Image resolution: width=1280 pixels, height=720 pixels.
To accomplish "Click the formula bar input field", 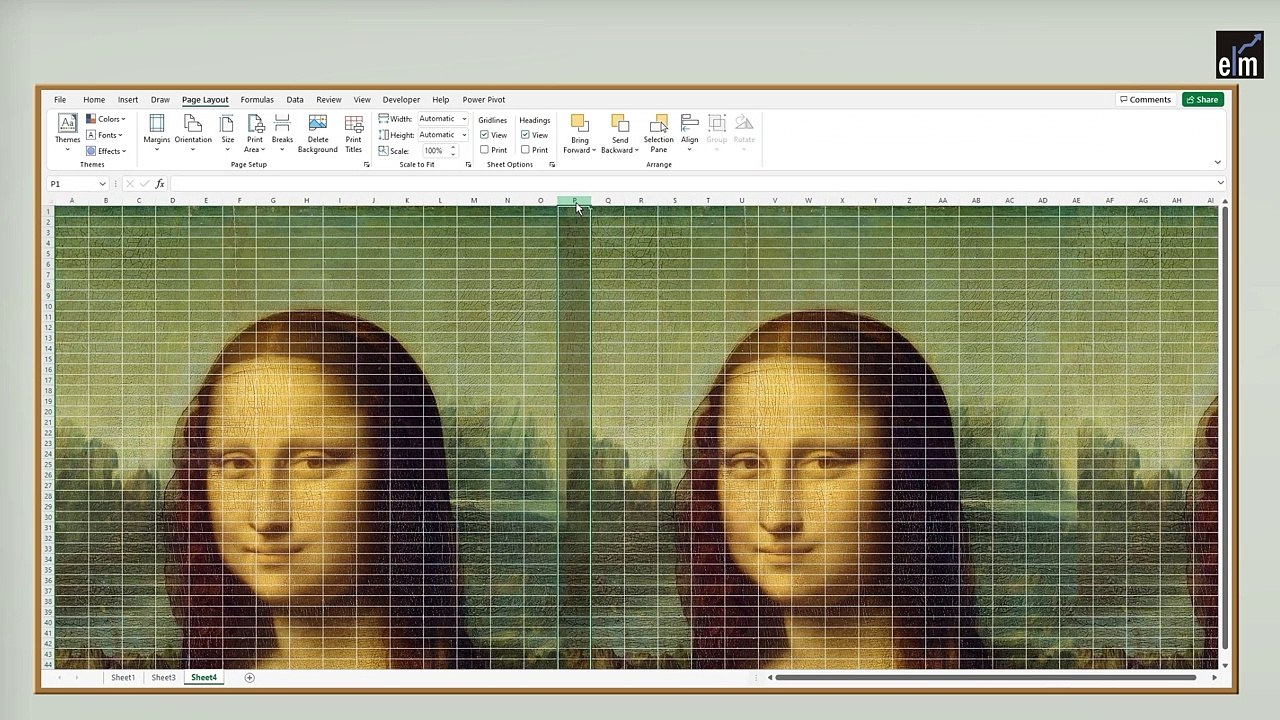I will click(x=695, y=184).
